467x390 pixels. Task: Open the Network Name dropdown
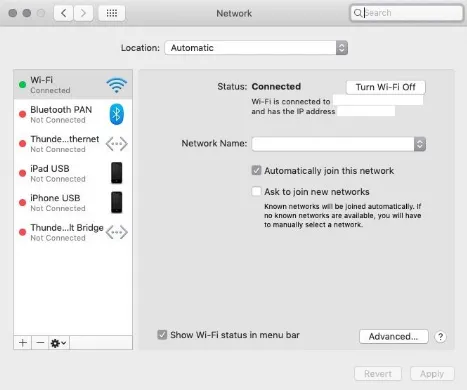(339, 144)
